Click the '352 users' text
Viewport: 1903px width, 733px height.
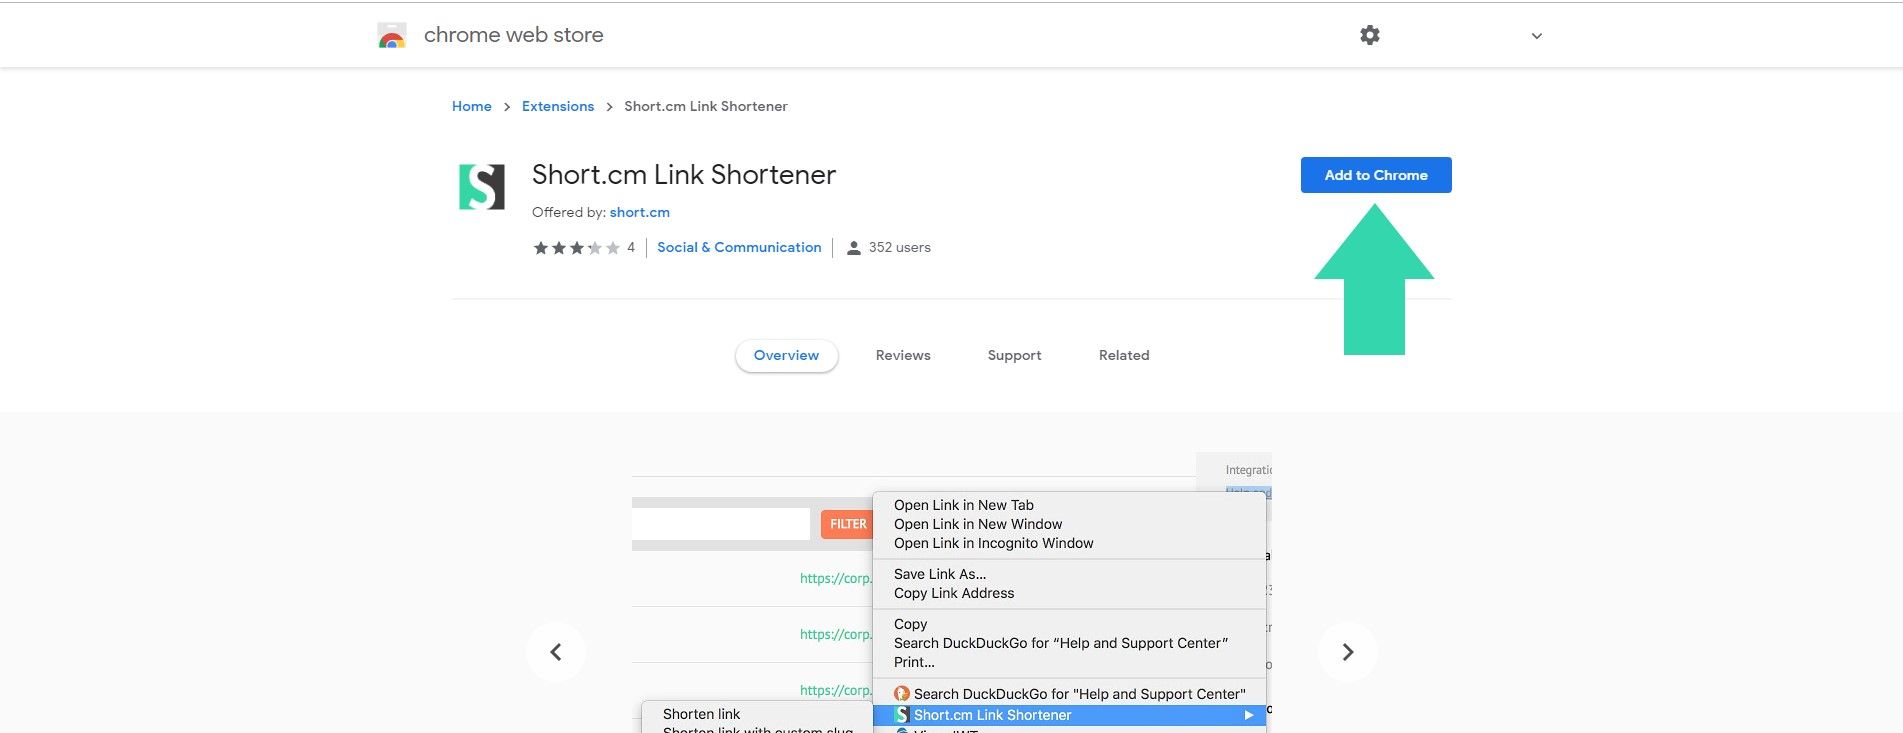tap(900, 247)
